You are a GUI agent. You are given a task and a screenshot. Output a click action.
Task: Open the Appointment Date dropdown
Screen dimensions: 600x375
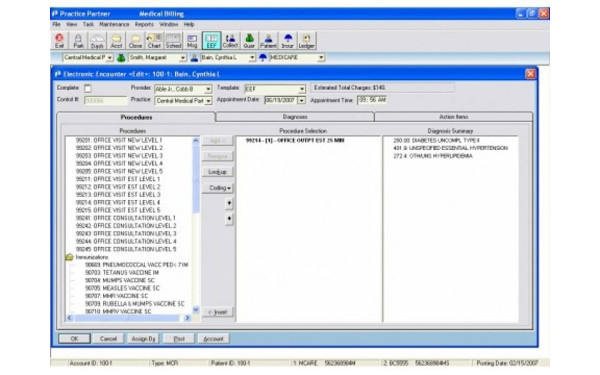pyautogui.click(x=302, y=100)
